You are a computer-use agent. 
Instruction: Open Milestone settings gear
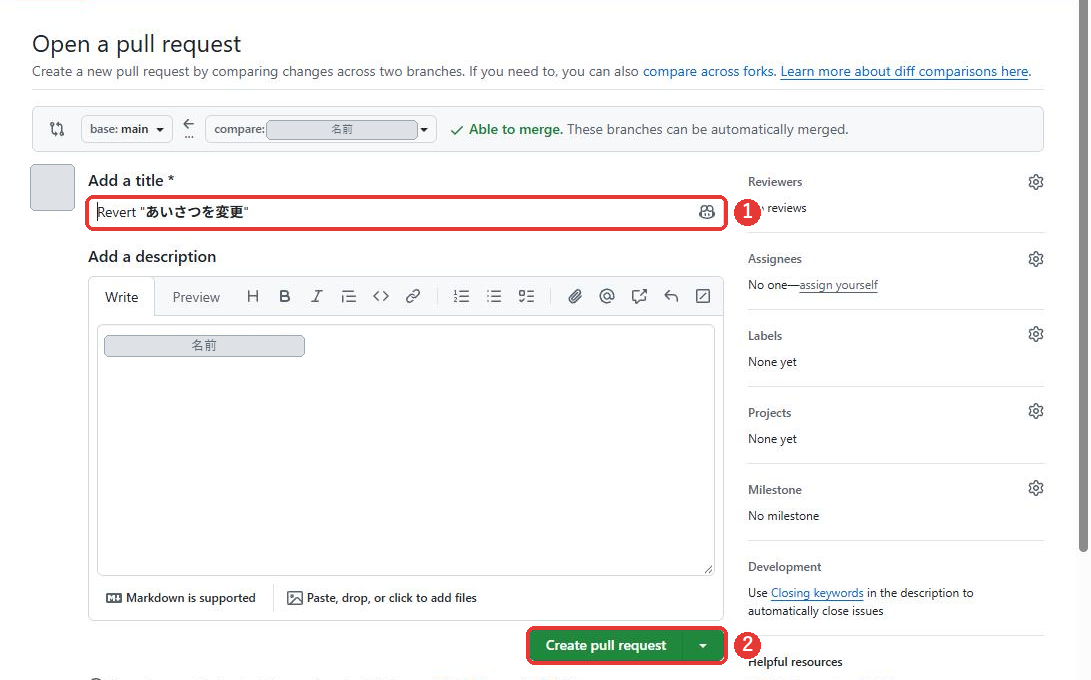(x=1036, y=488)
